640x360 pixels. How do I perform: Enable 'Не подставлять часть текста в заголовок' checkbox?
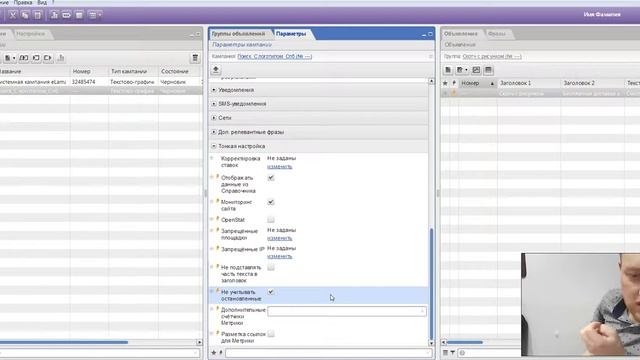271,267
